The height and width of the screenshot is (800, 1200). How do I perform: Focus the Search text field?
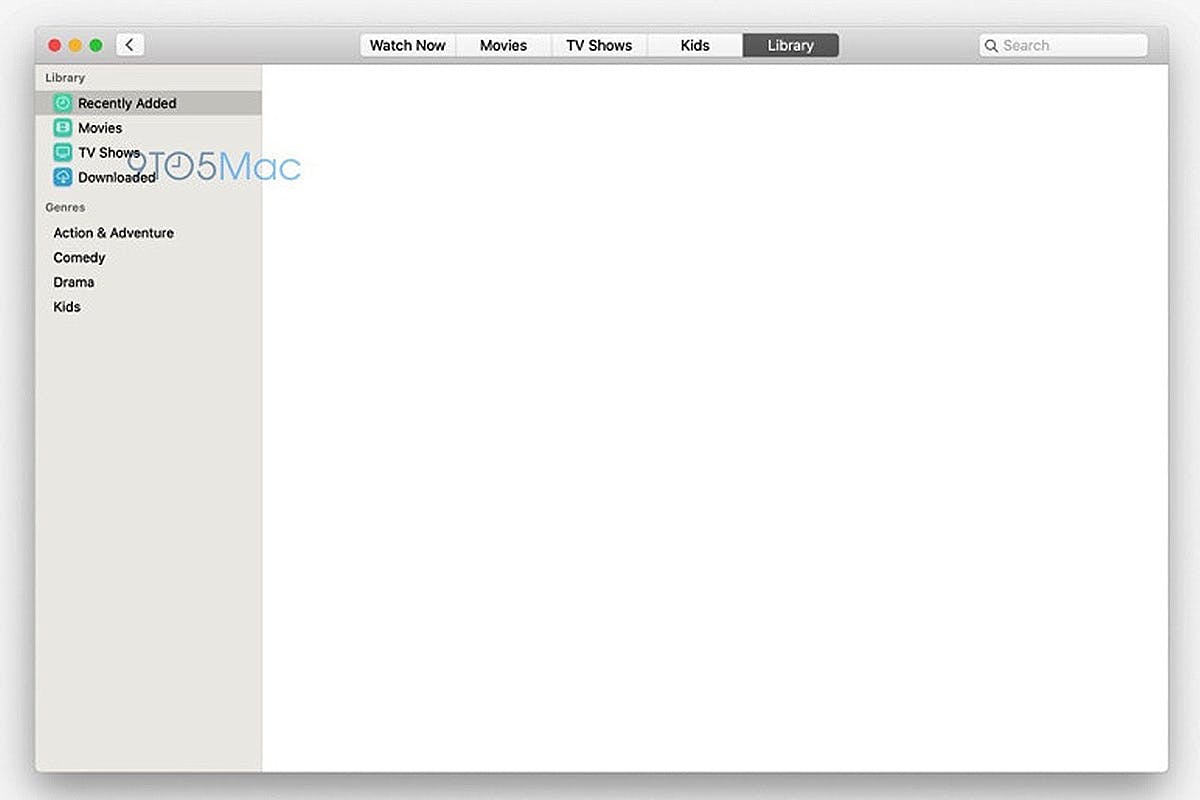[x=1070, y=46]
